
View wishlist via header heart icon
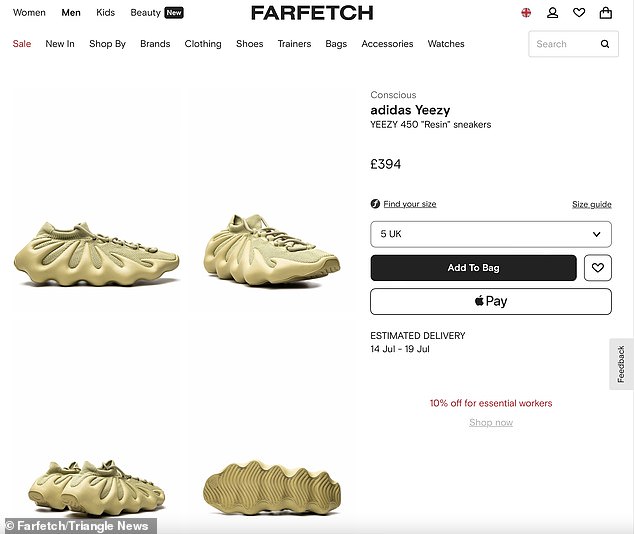pos(579,13)
